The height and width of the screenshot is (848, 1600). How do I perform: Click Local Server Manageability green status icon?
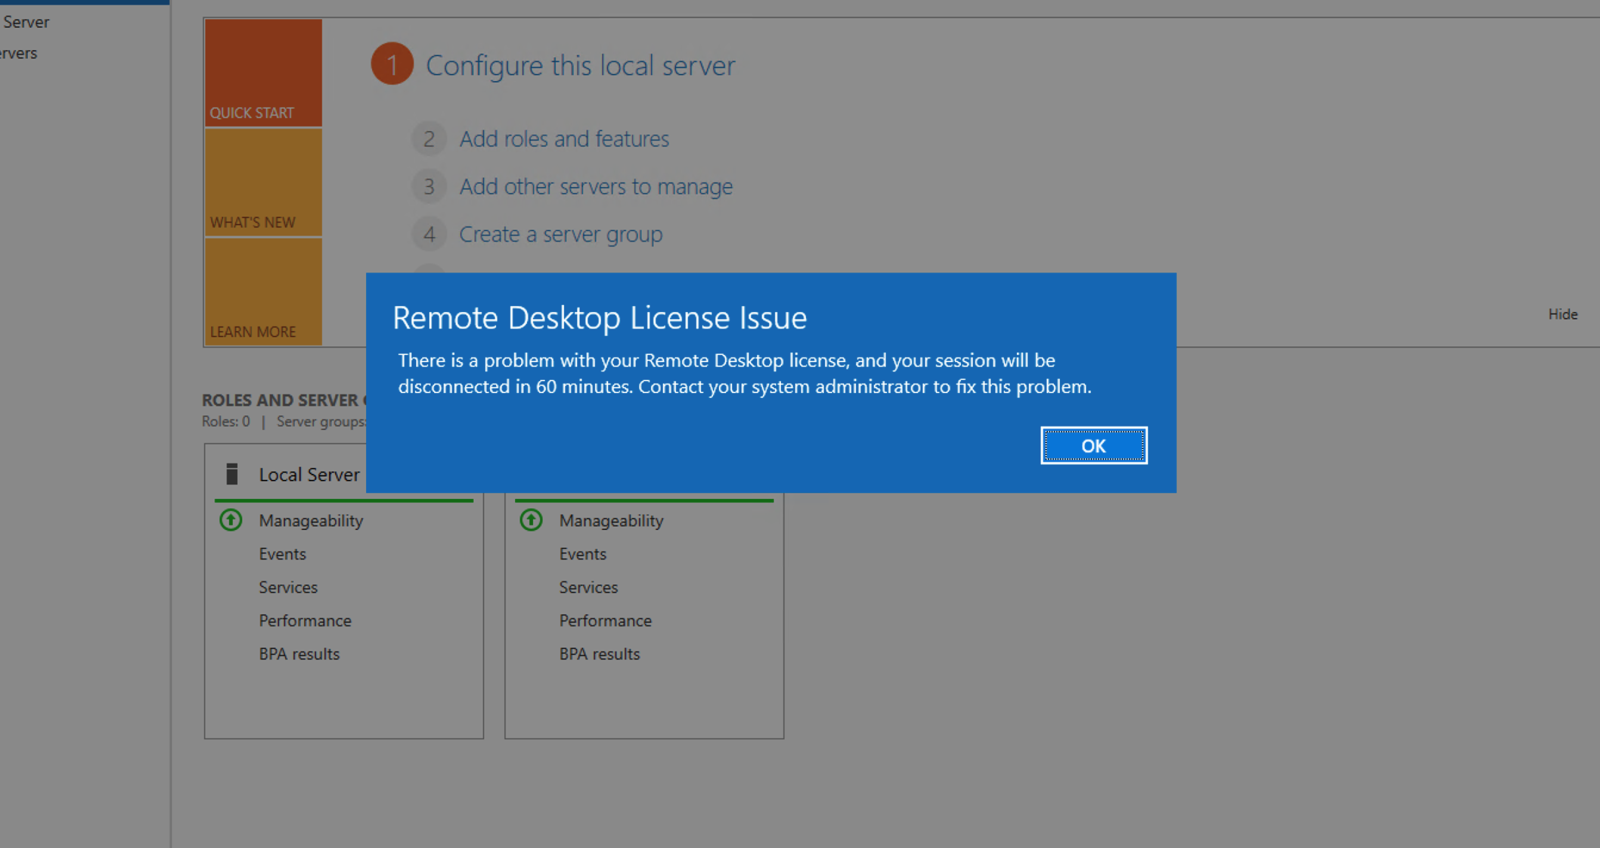[231, 520]
